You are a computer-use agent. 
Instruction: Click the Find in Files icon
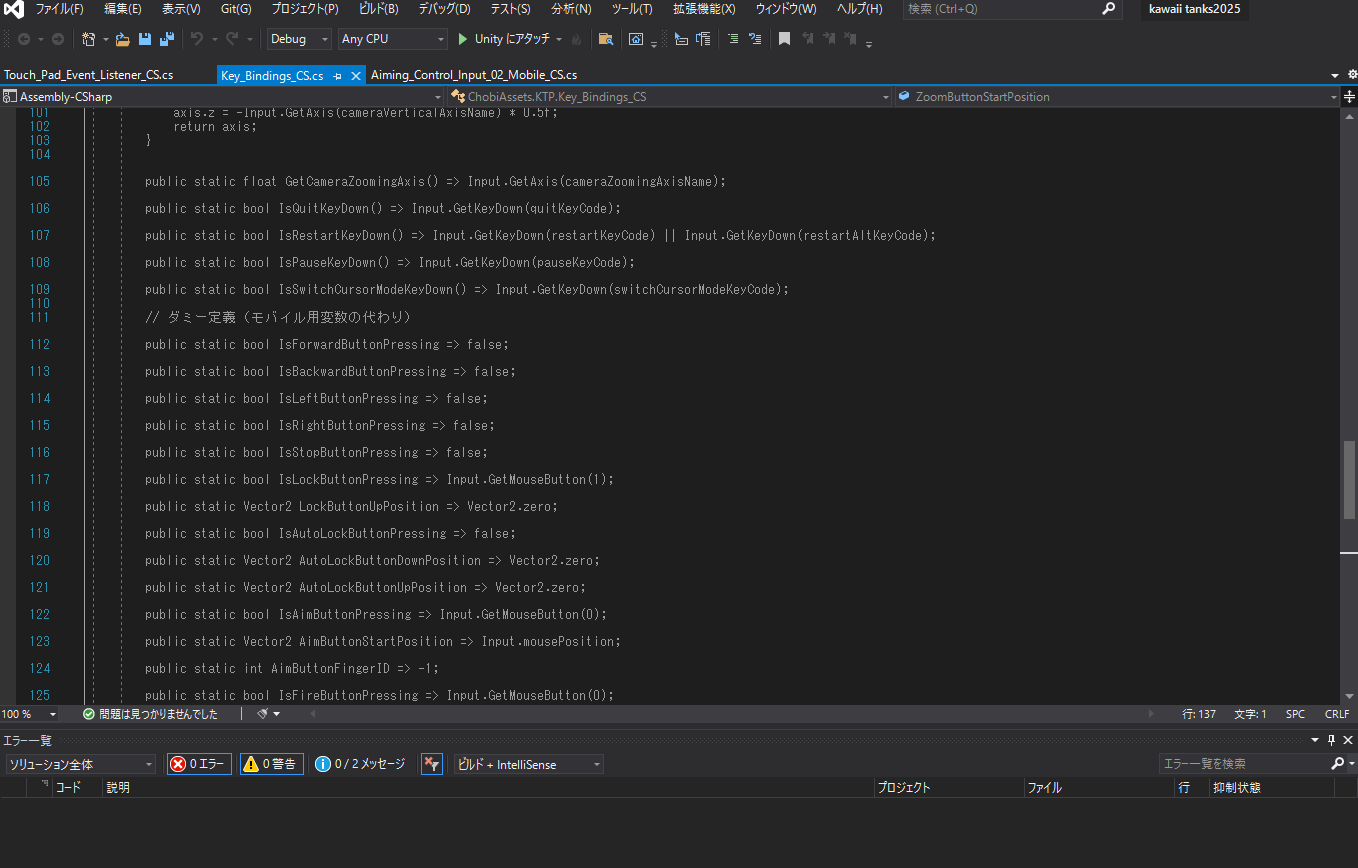click(x=605, y=39)
